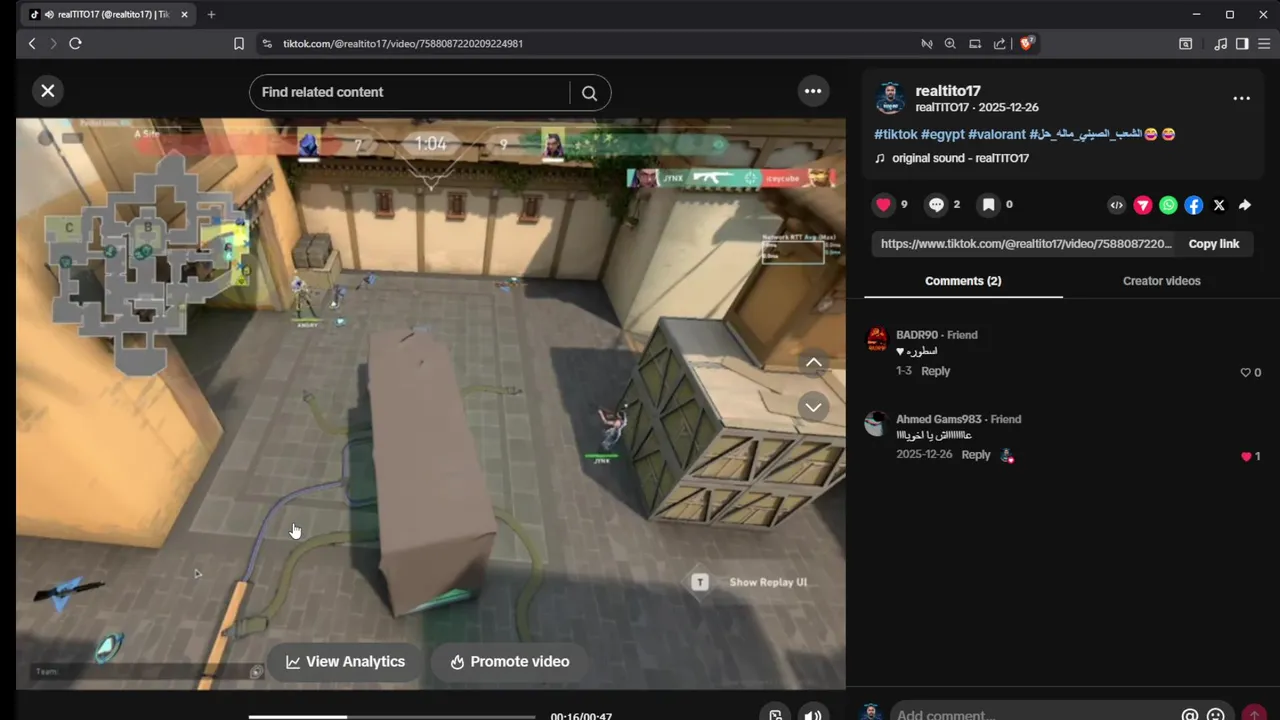Viewport: 1280px width, 720px height.
Task: Reply to Ahmed Gams983's comment
Action: [976, 455]
